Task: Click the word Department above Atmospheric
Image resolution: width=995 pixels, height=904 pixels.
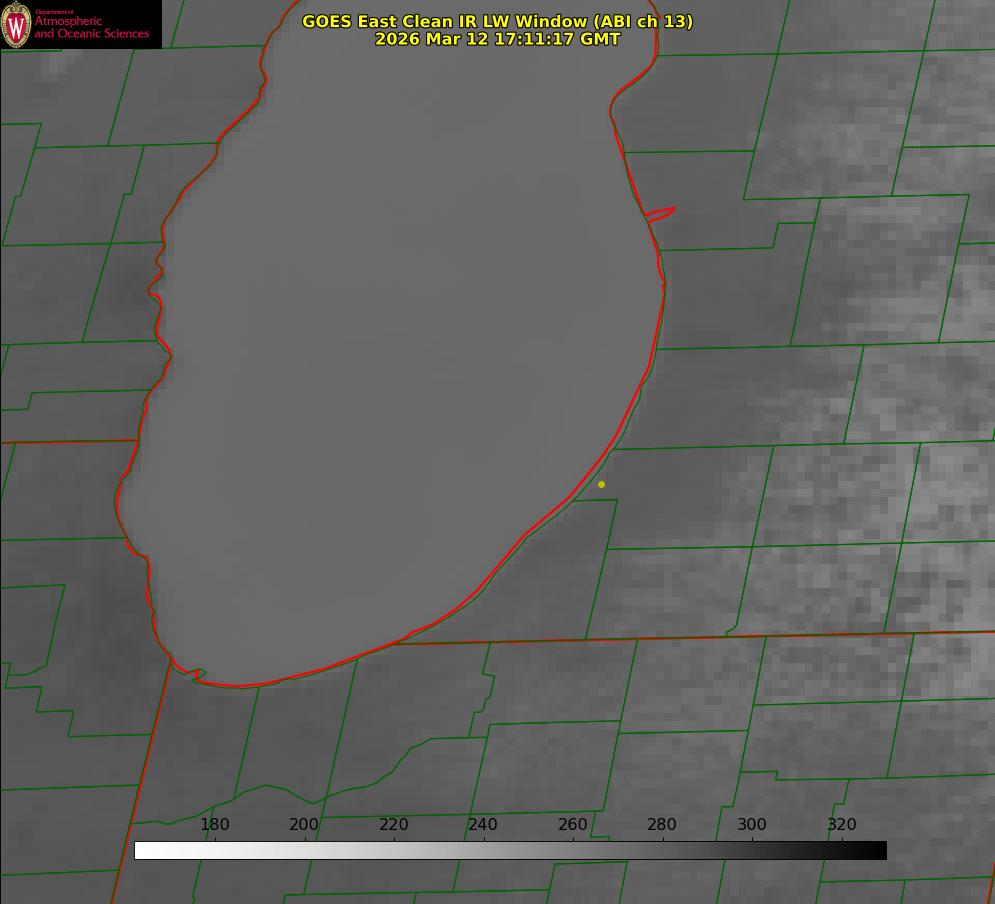Action: [x=54, y=12]
